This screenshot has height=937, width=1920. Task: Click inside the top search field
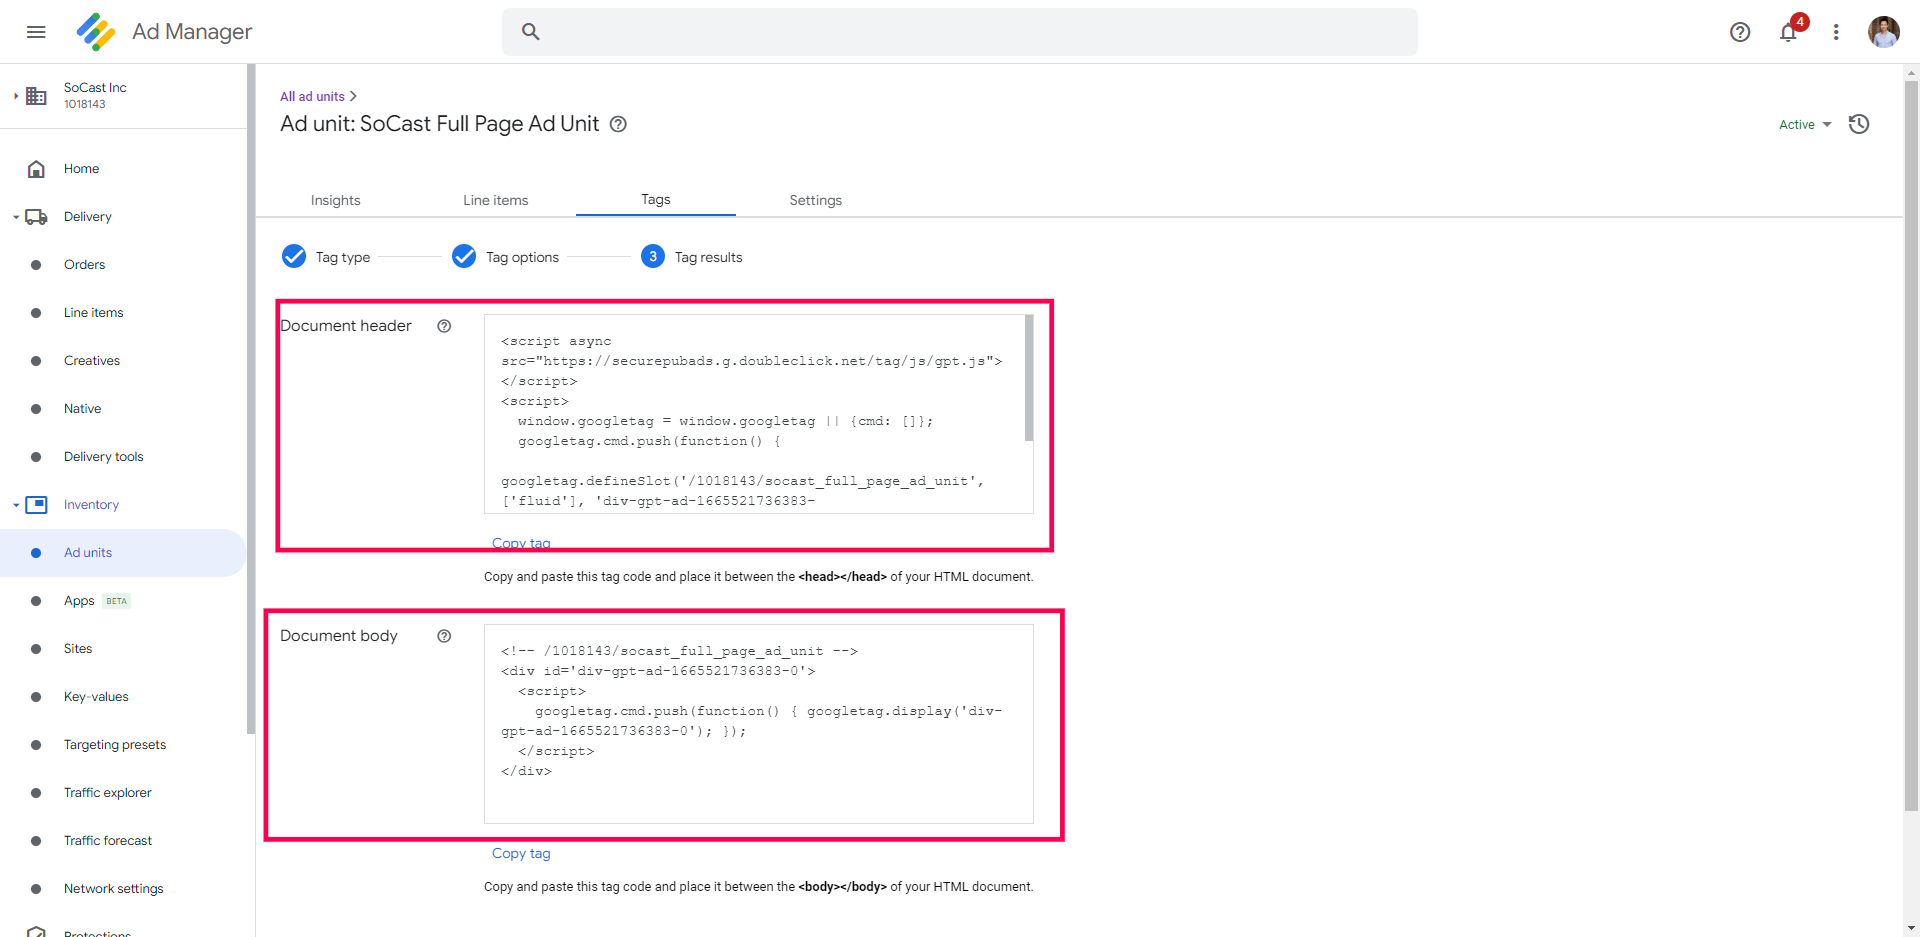point(960,32)
